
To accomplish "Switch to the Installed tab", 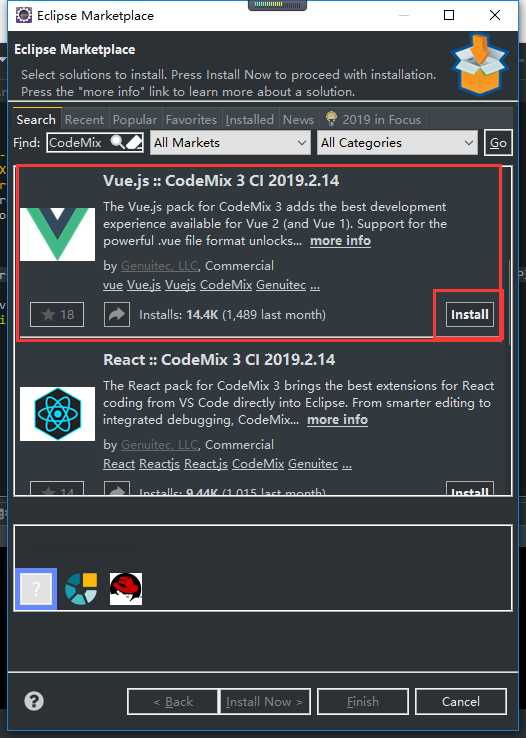I will (x=249, y=120).
